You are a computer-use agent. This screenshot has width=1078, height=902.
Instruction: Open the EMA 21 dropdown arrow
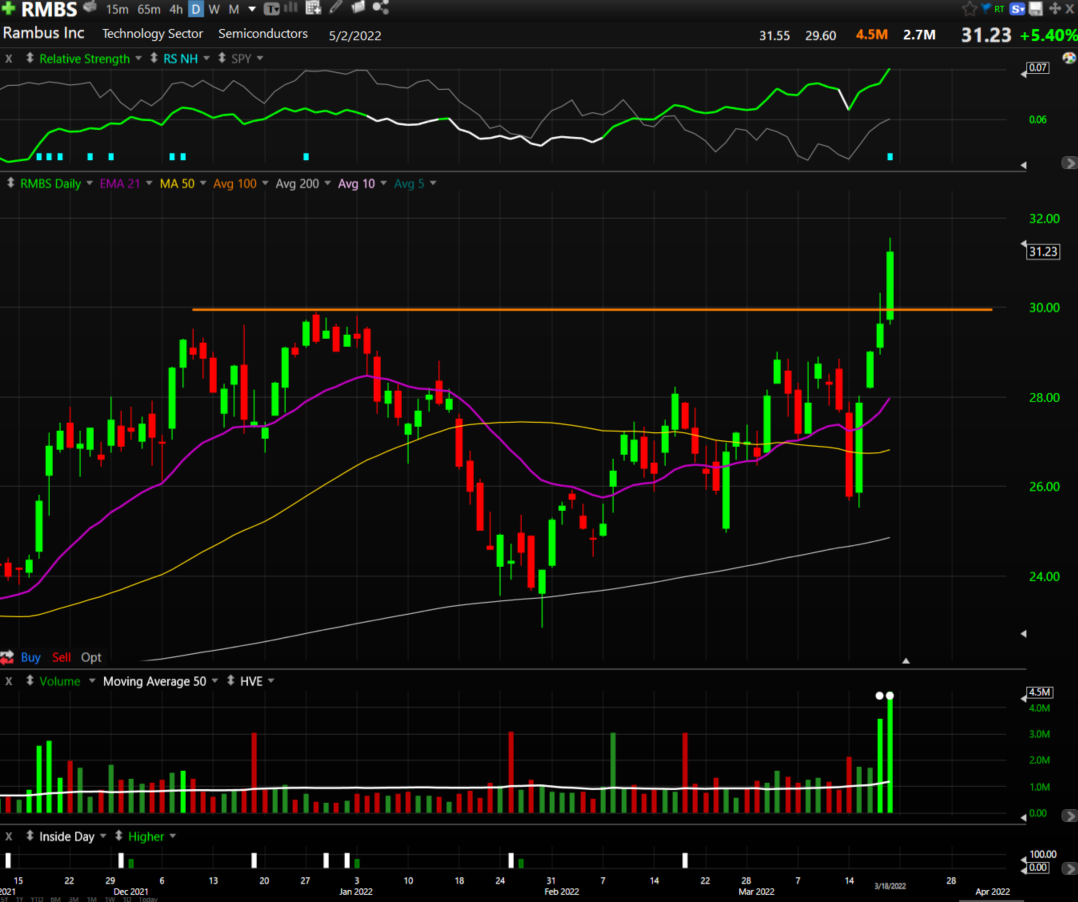pos(148,183)
